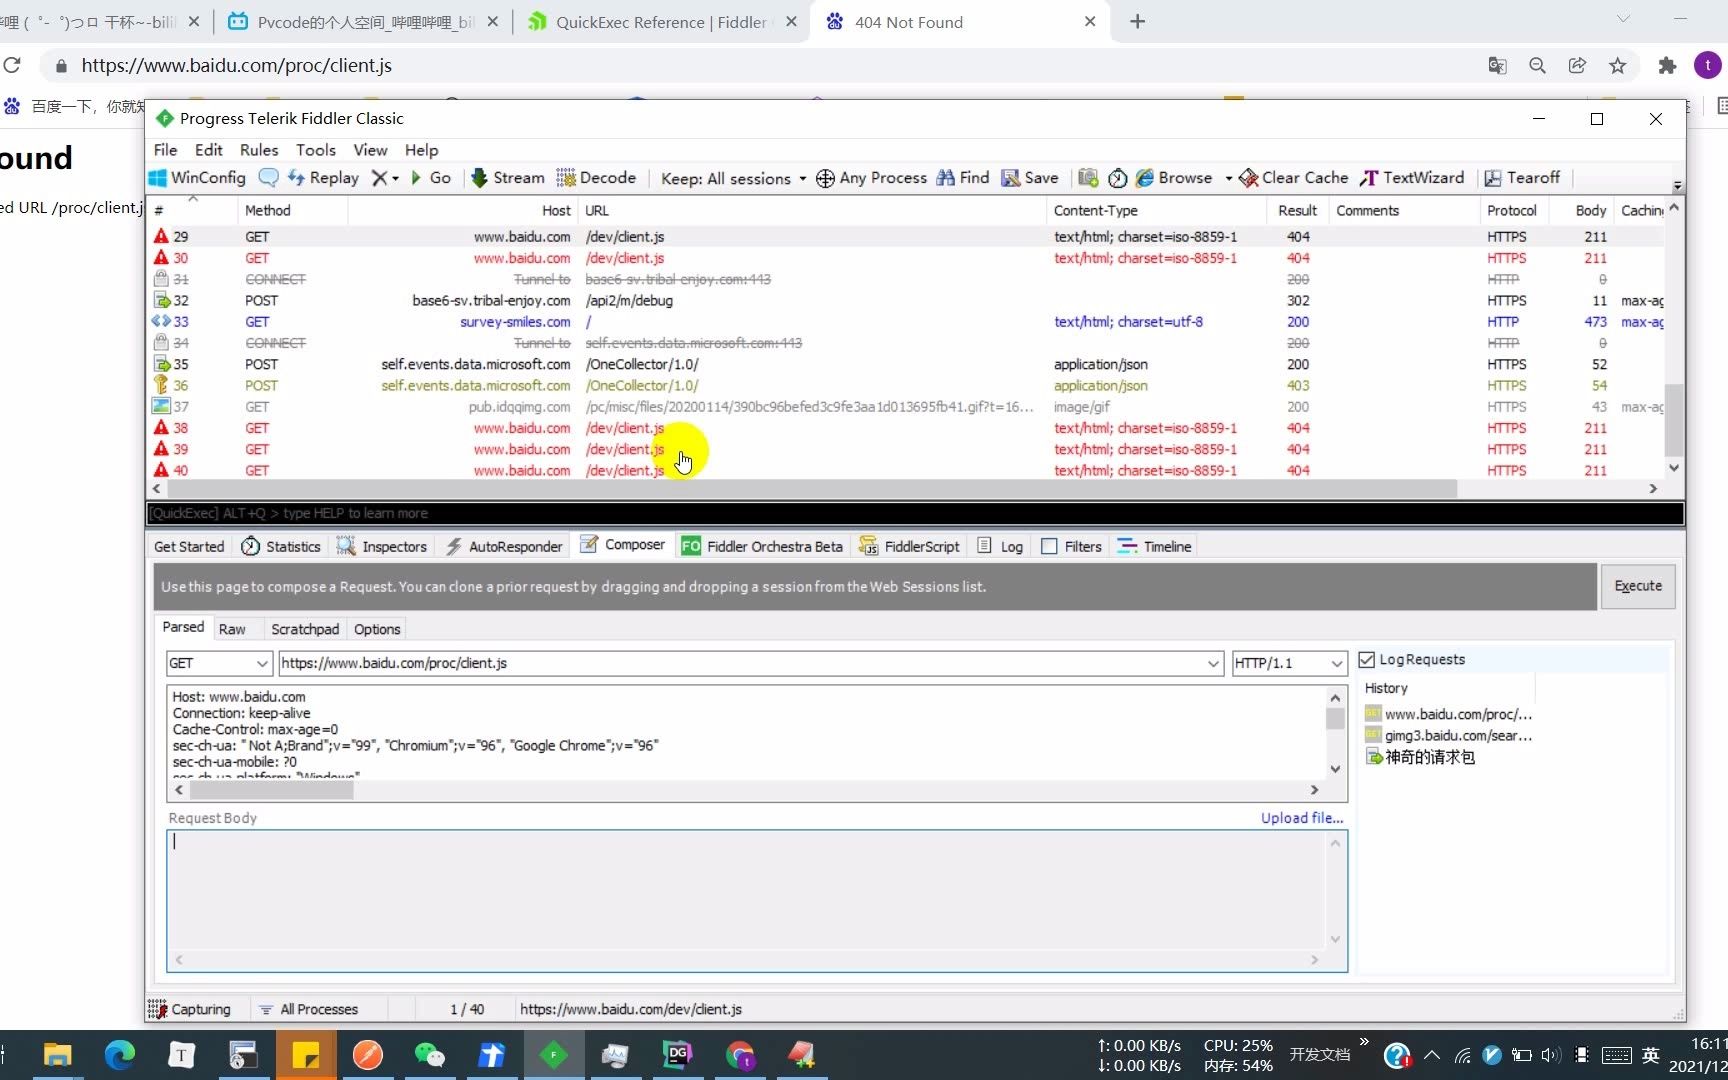Replay the selected session

(323, 177)
